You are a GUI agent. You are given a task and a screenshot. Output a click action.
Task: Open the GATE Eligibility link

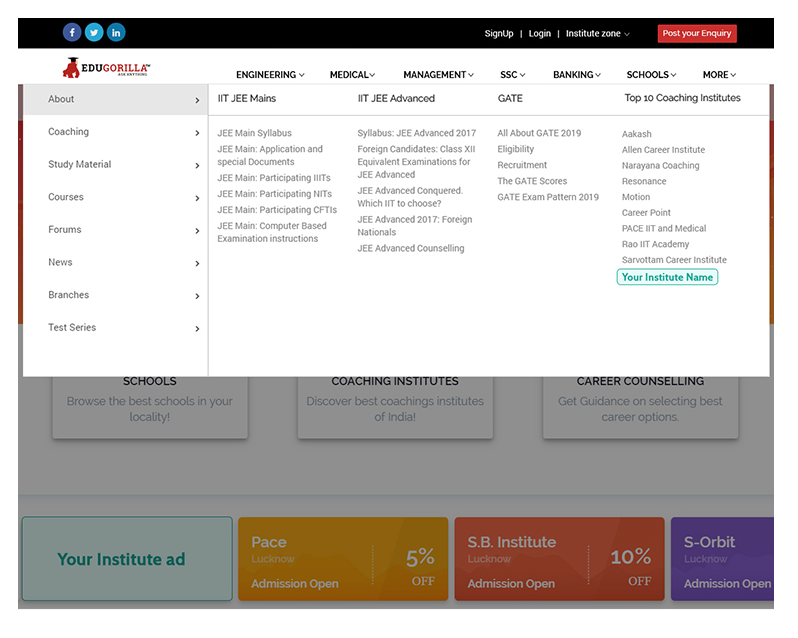coord(516,149)
